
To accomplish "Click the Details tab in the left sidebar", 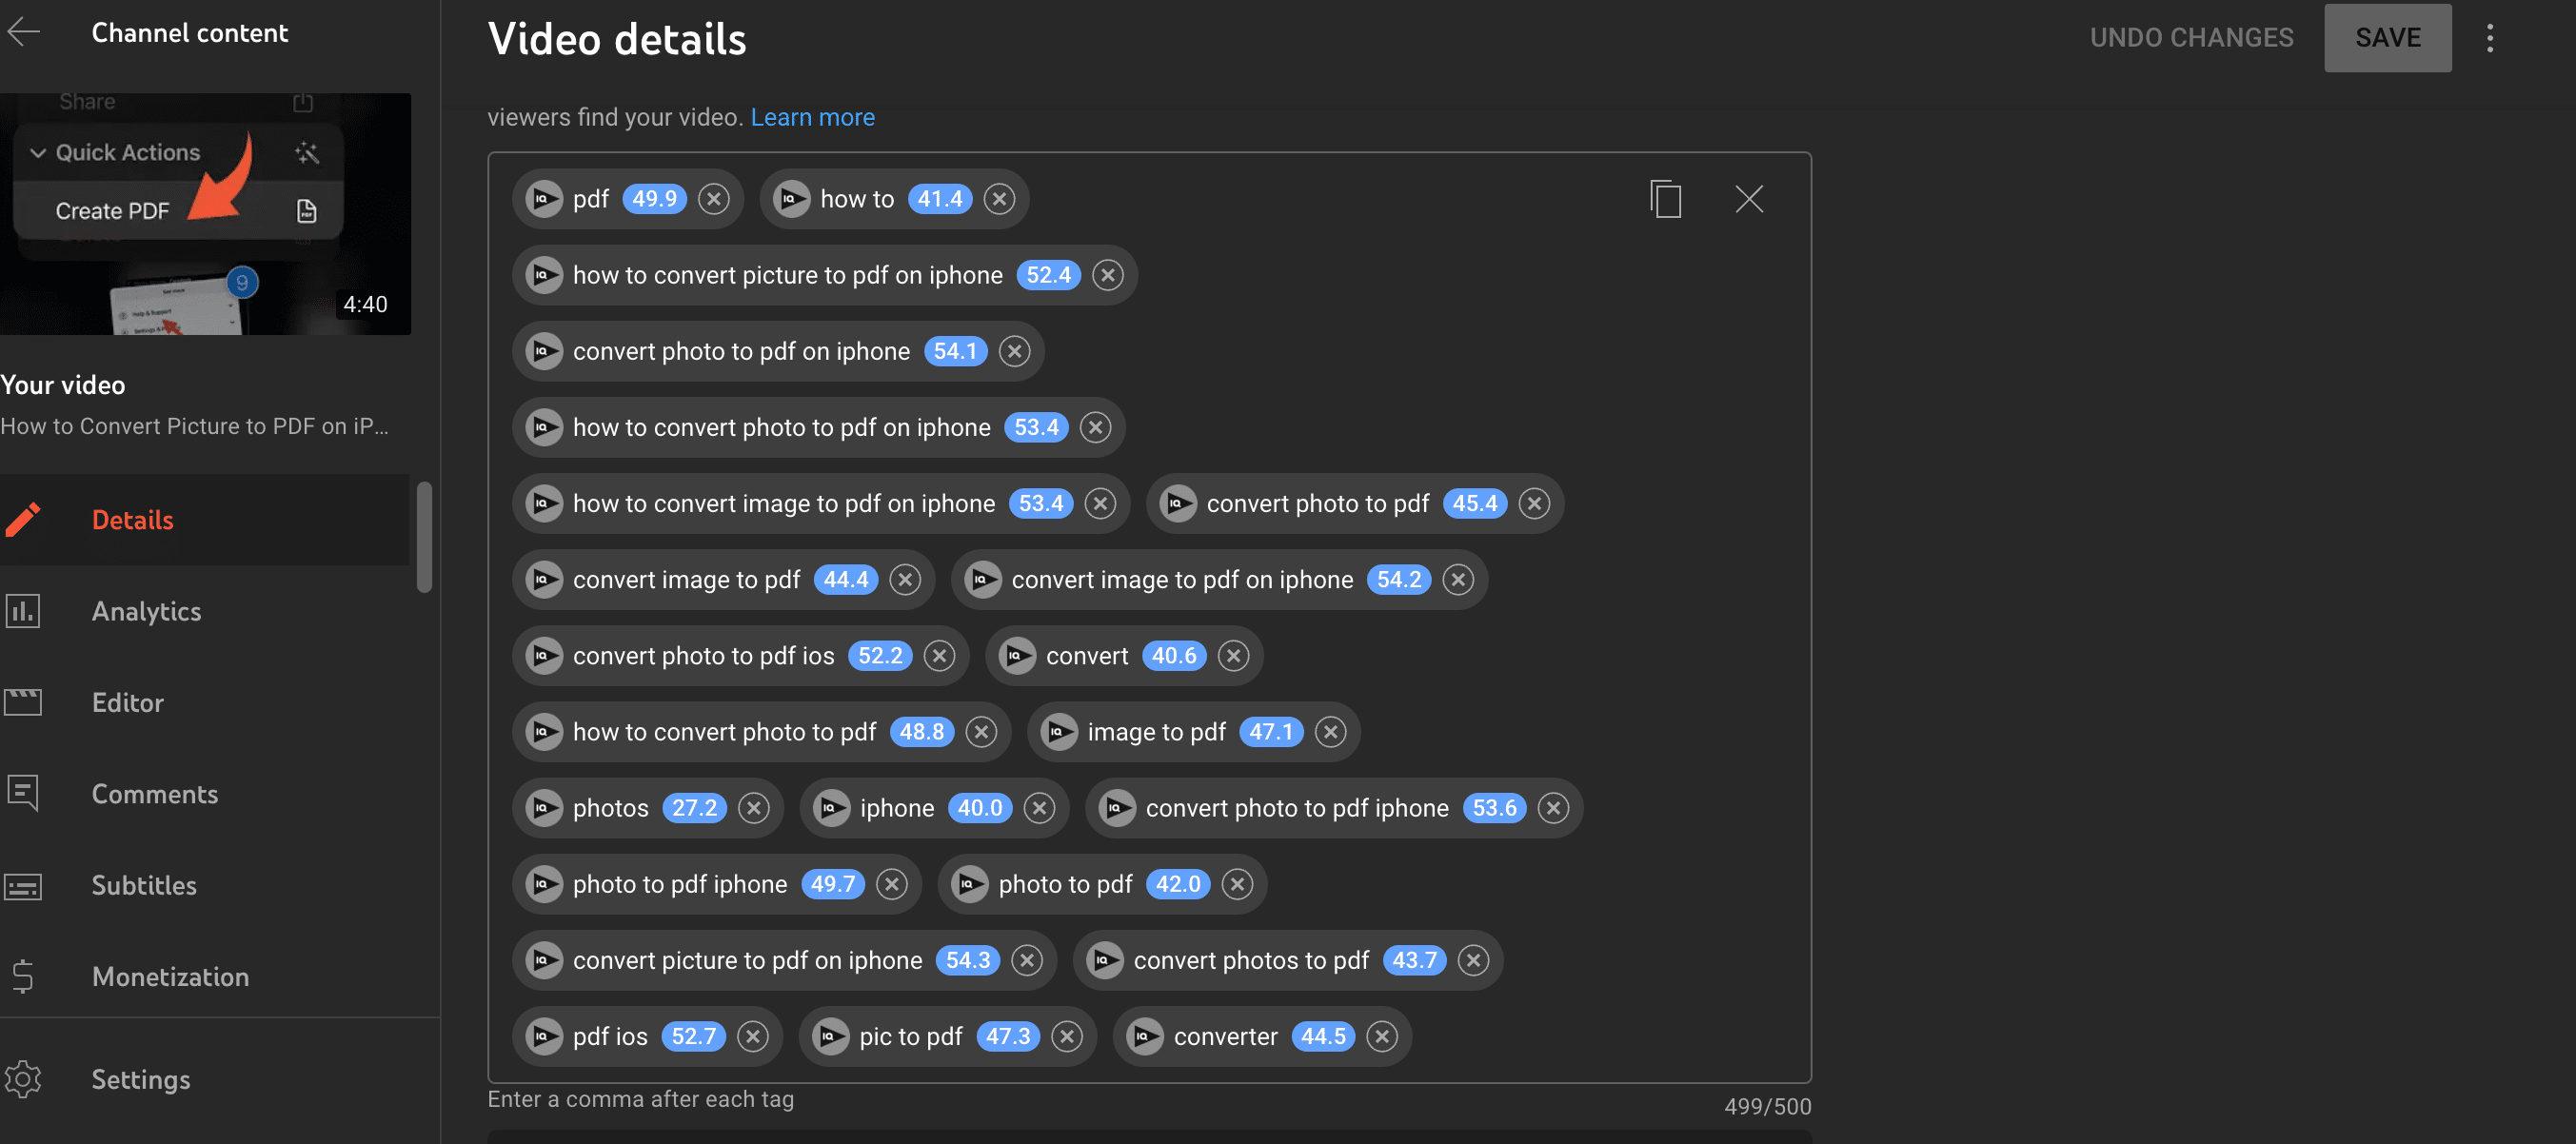I will click(x=133, y=521).
